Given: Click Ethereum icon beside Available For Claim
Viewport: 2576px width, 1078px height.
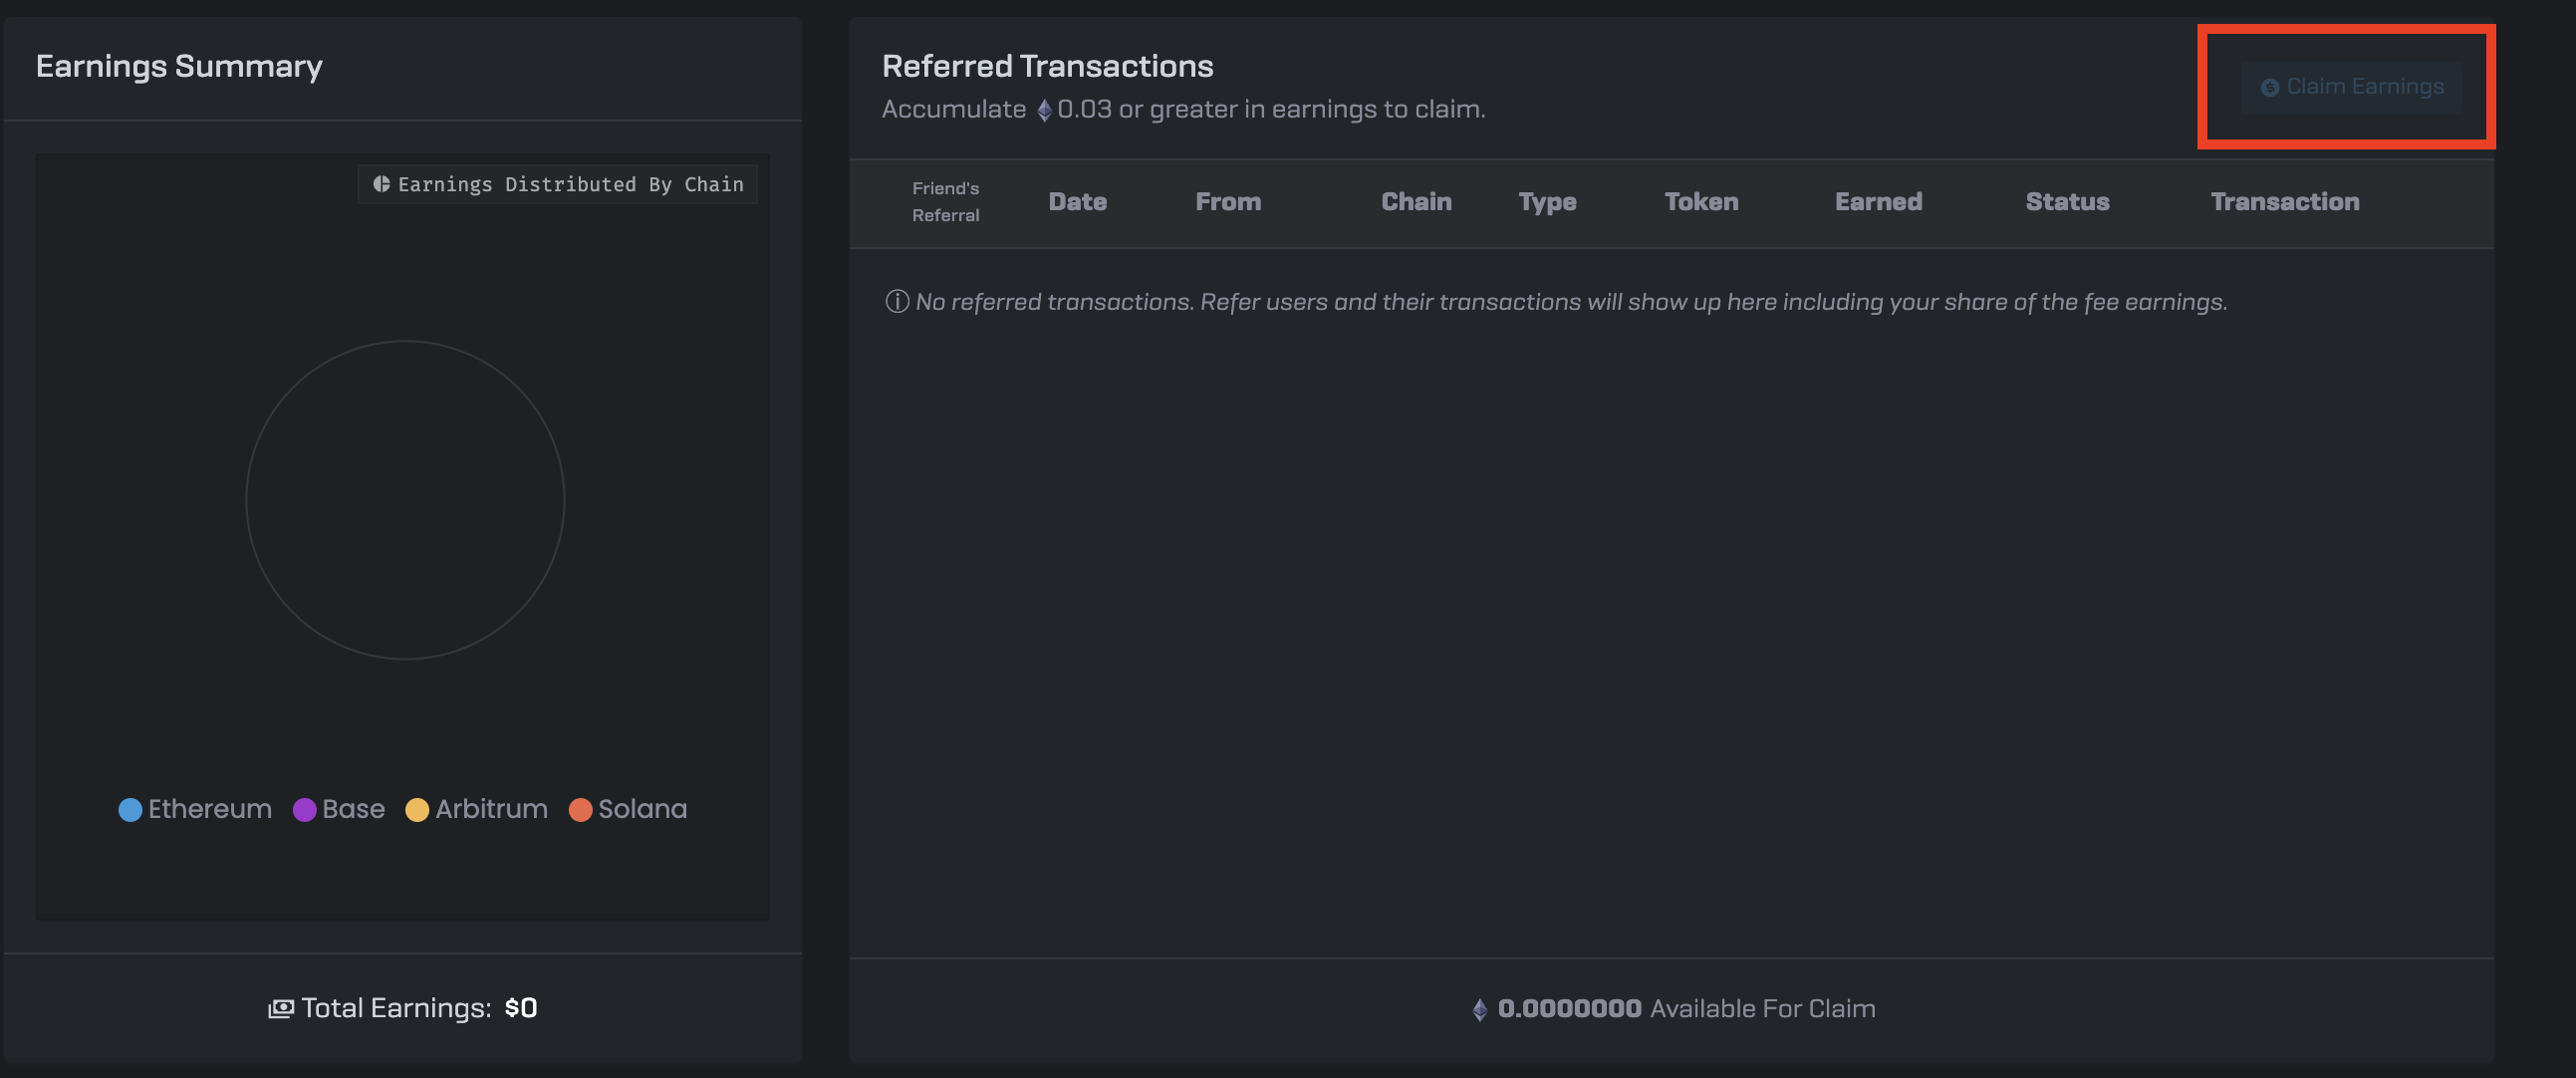Looking at the screenshot, I should click(1479, 1010).
